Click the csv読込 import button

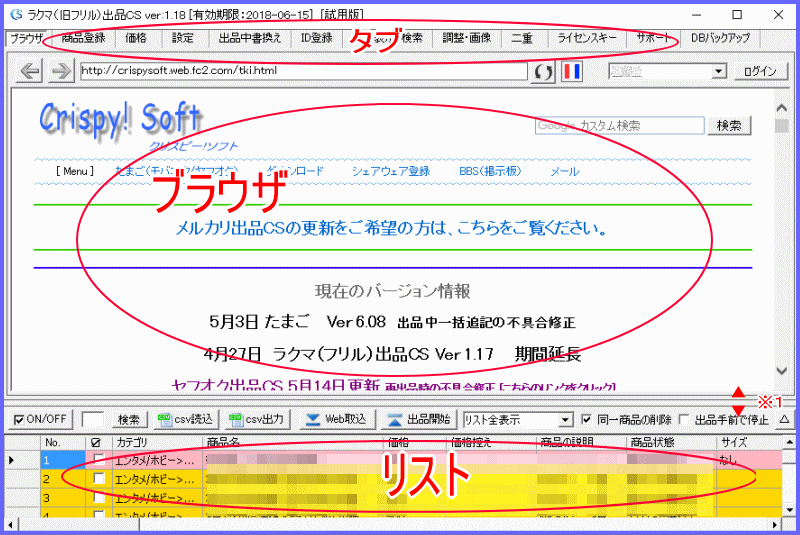click(186, 420)
